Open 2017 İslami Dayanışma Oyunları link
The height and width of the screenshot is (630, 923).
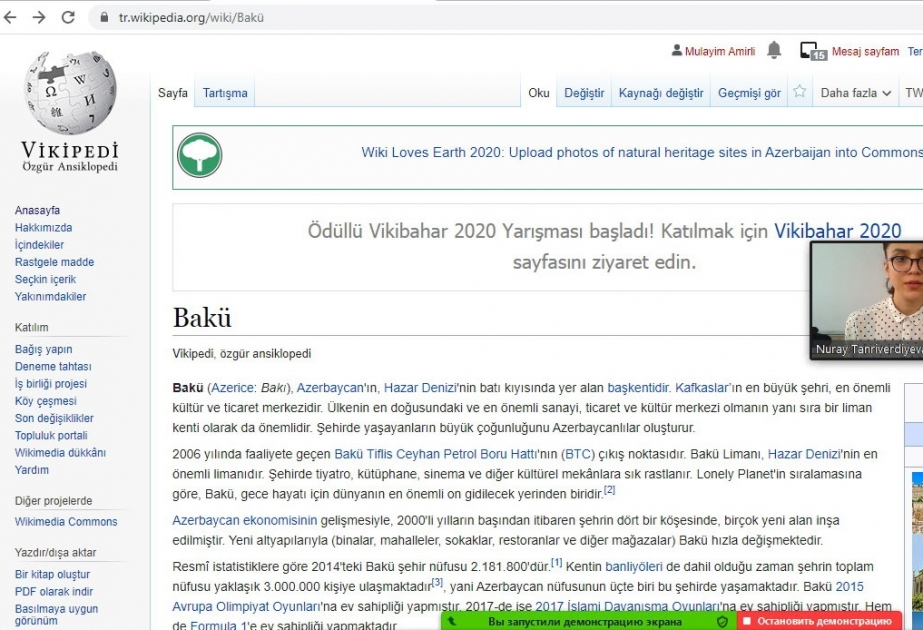pos(628,606)
